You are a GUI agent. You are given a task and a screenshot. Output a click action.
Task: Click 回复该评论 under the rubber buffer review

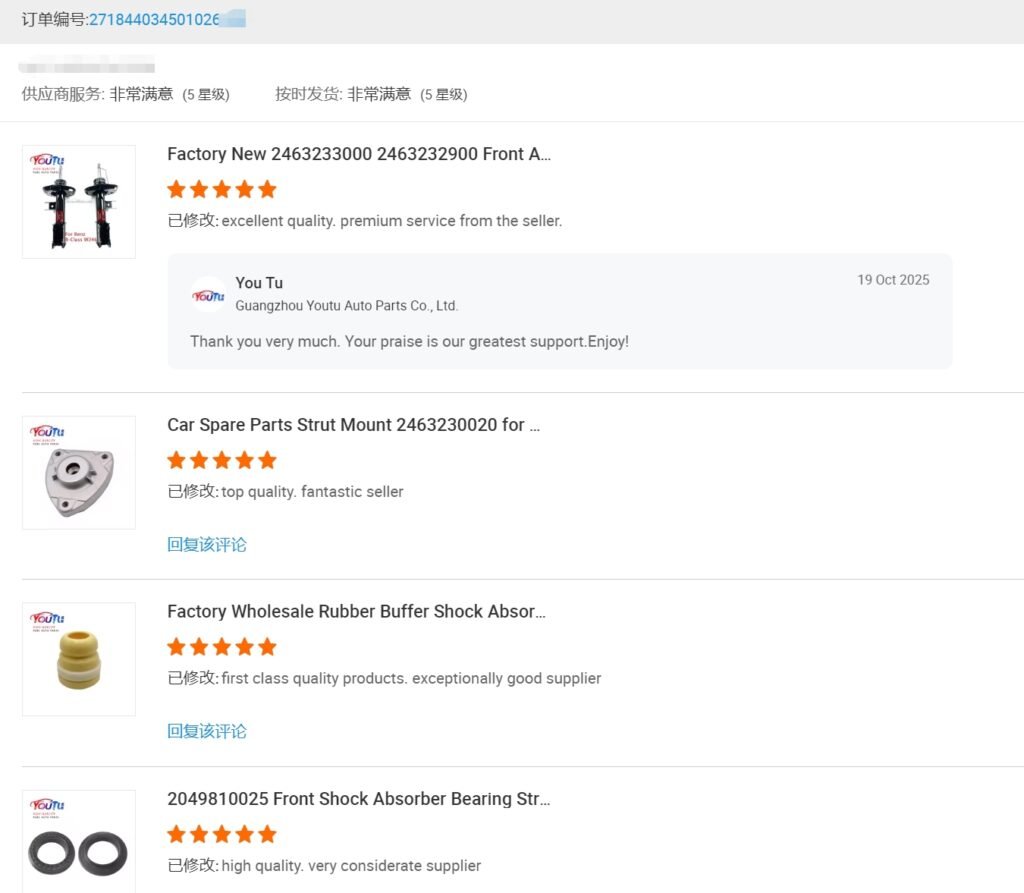coord(207,731)
